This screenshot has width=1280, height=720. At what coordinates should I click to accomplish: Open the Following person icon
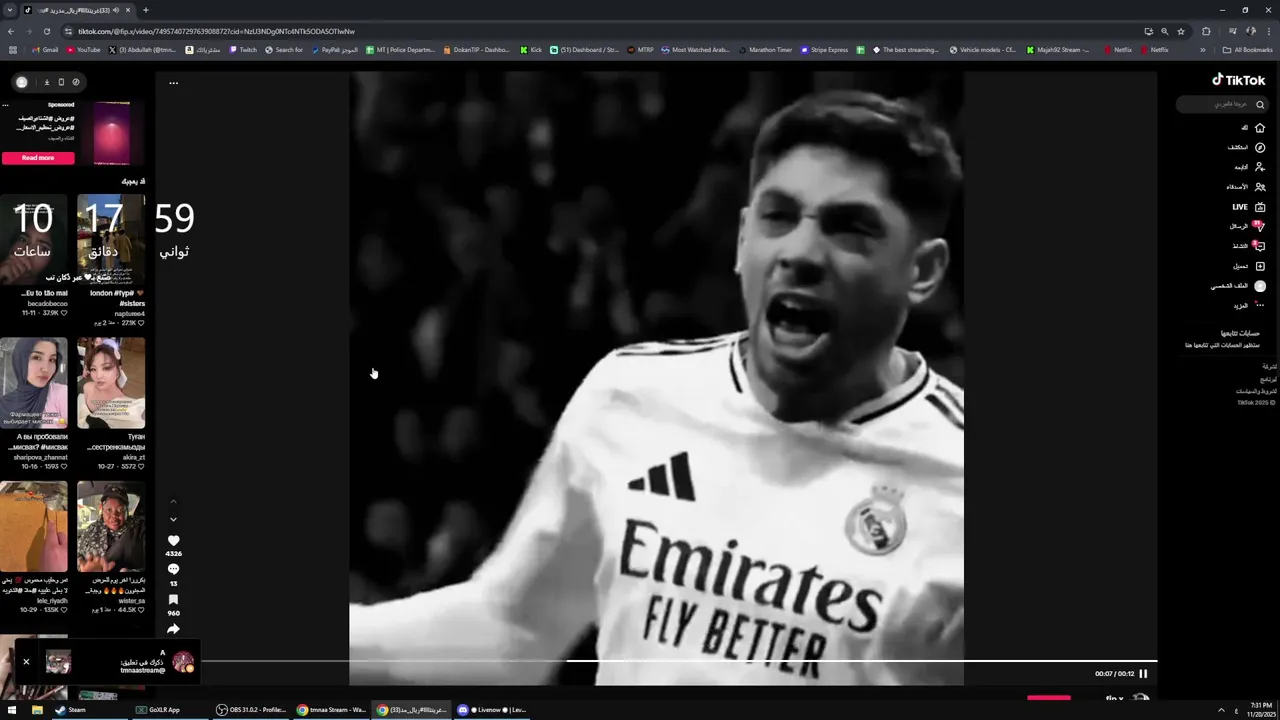[x=1260, y=167]
